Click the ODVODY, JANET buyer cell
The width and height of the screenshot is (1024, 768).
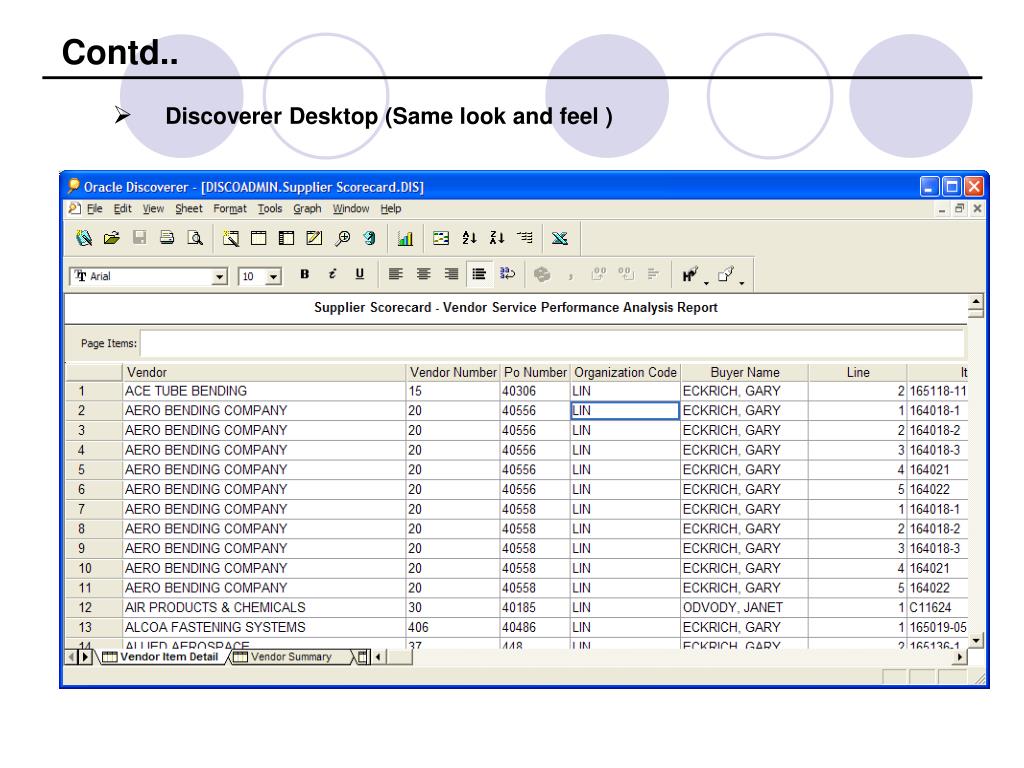(744, 607)
